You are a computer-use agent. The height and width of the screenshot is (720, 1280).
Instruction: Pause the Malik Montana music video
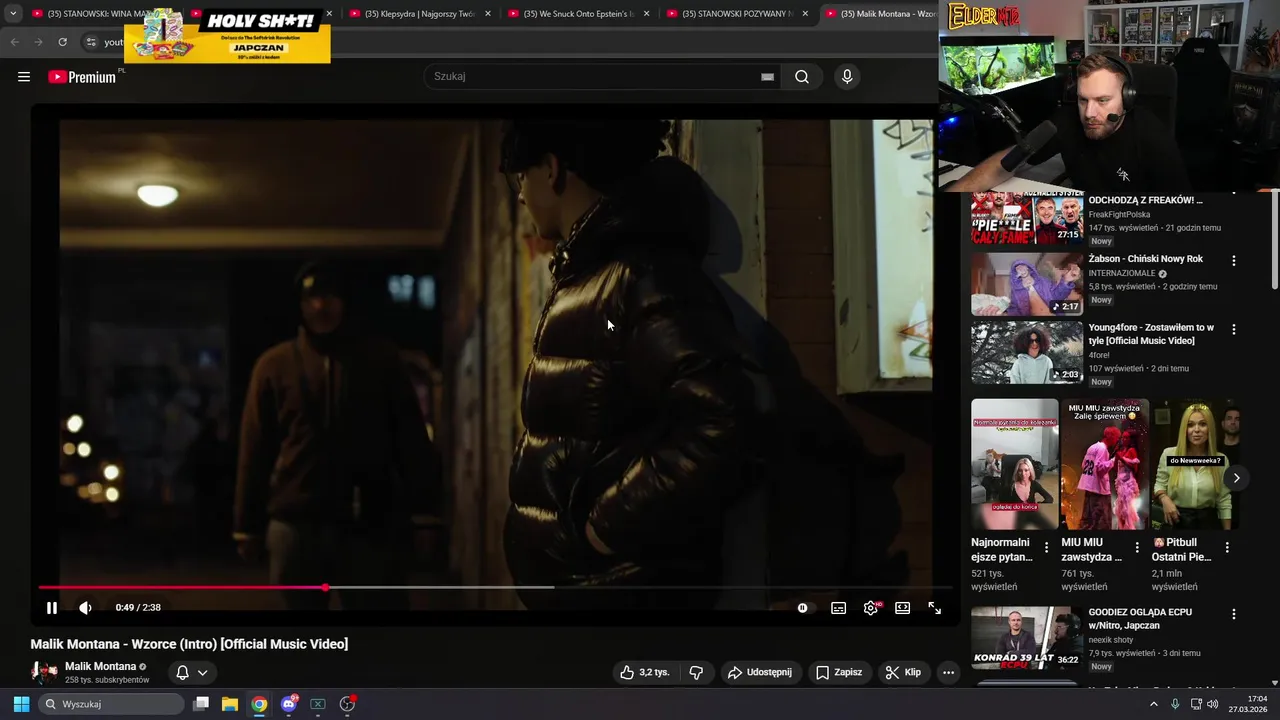pos(52,608)
